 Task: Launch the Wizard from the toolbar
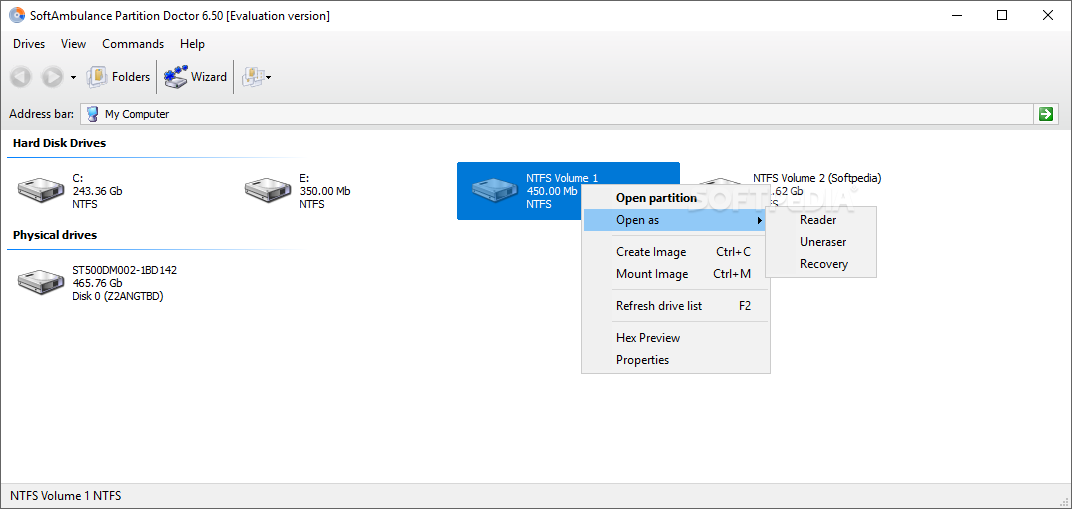click(x=195, y=77)
